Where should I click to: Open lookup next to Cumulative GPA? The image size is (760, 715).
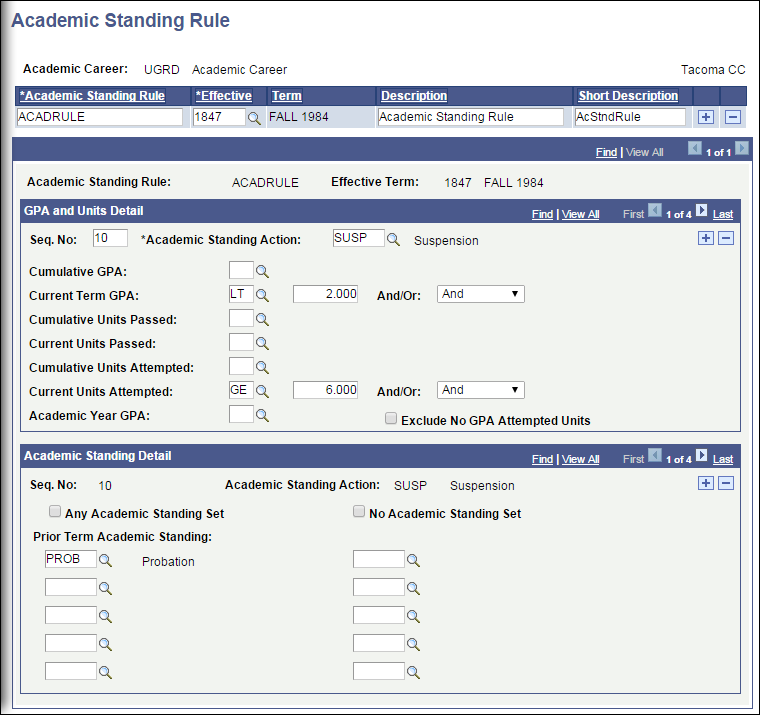point(262,271)
